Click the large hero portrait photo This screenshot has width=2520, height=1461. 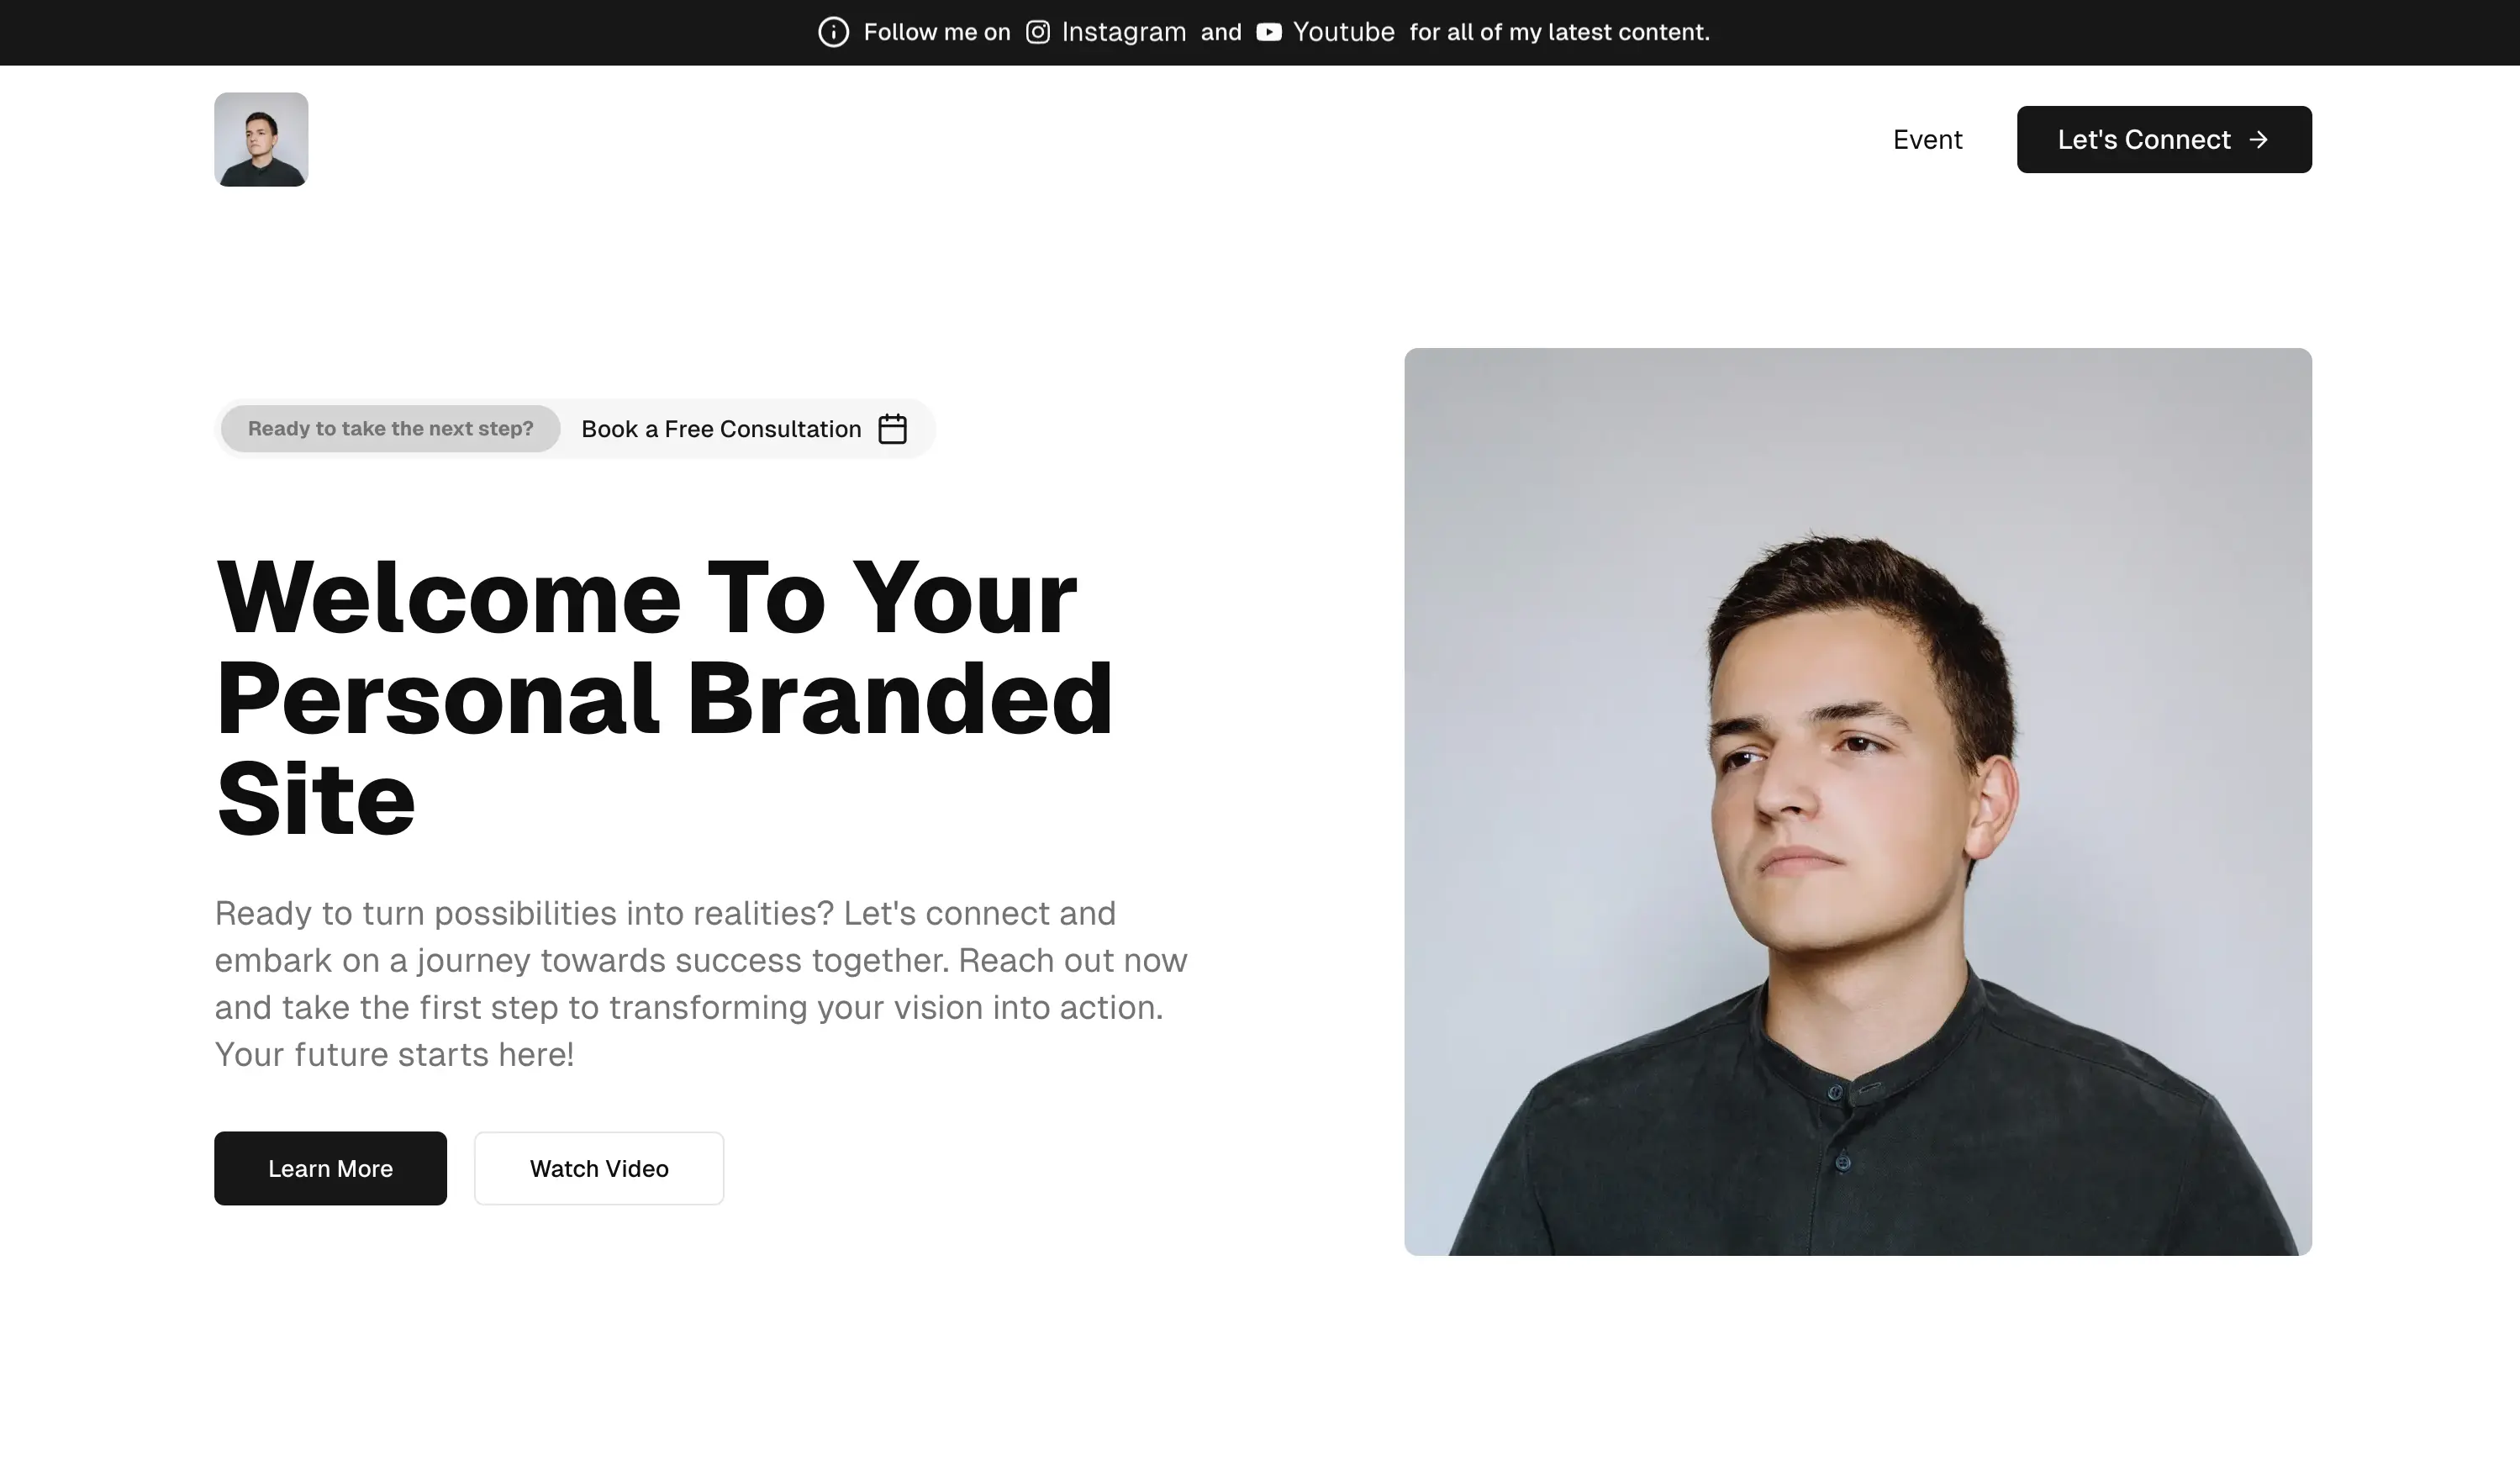(x=1857, y=801)
